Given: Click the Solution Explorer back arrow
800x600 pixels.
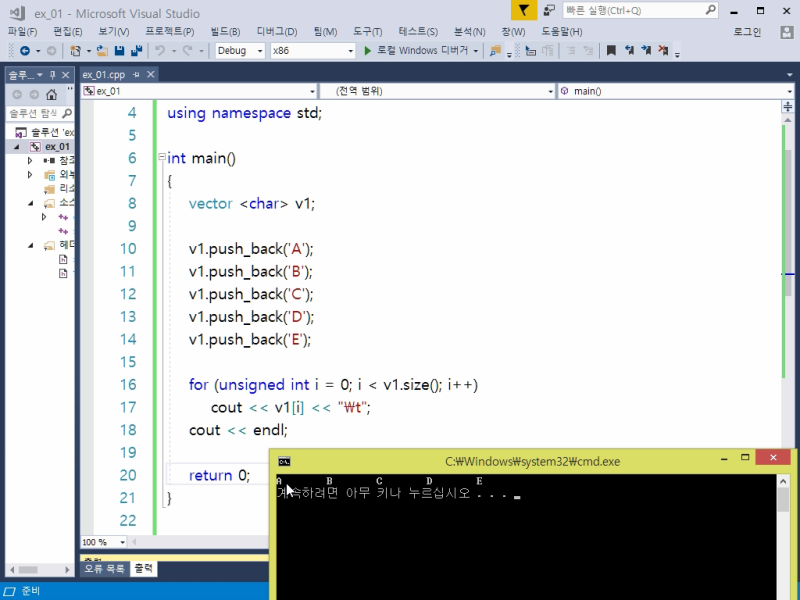Looking at the screenshot, I should (17, 94).
